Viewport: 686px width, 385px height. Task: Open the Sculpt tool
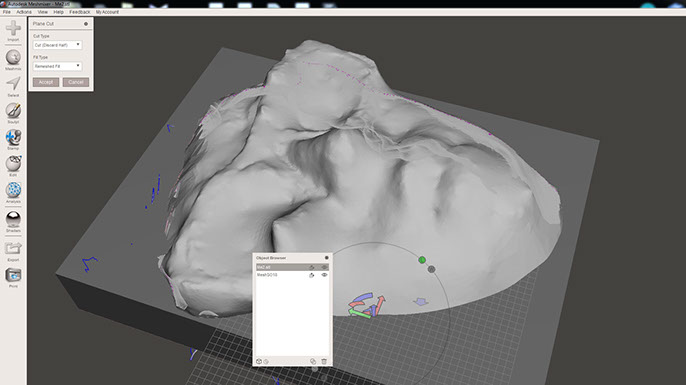click(13, 113)
